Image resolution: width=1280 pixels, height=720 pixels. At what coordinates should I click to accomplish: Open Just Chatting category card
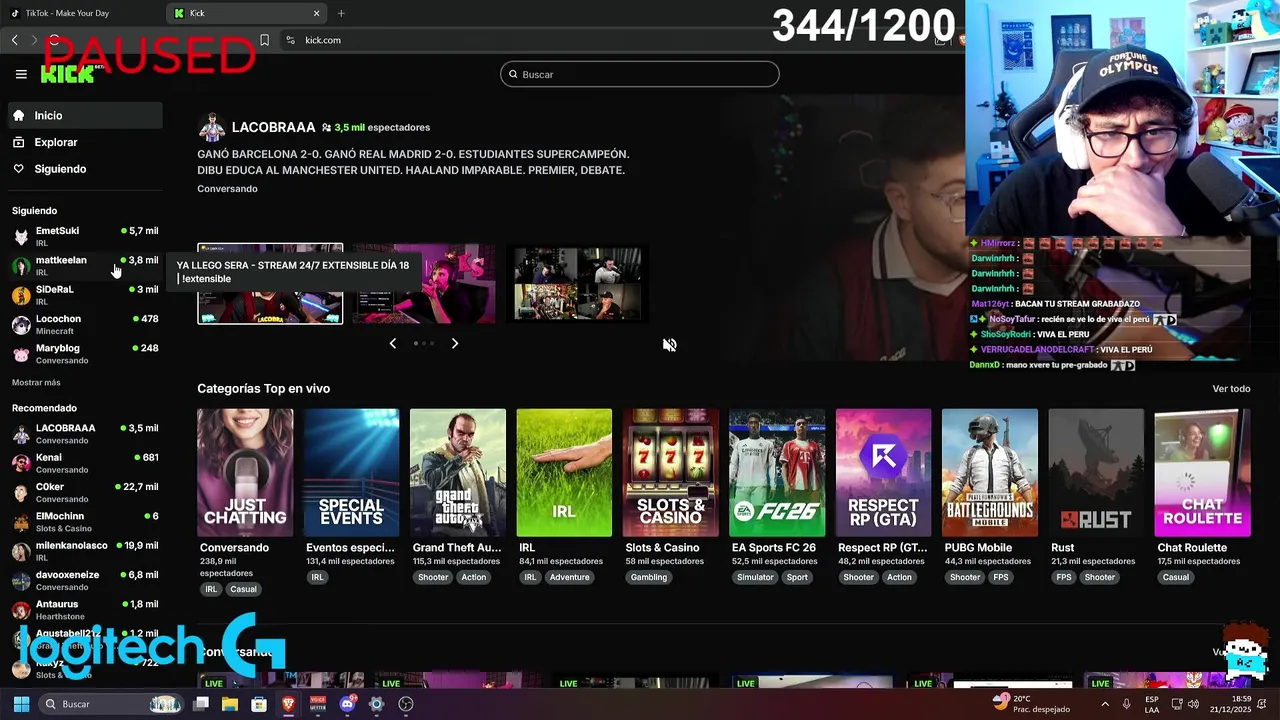[245, 473]
